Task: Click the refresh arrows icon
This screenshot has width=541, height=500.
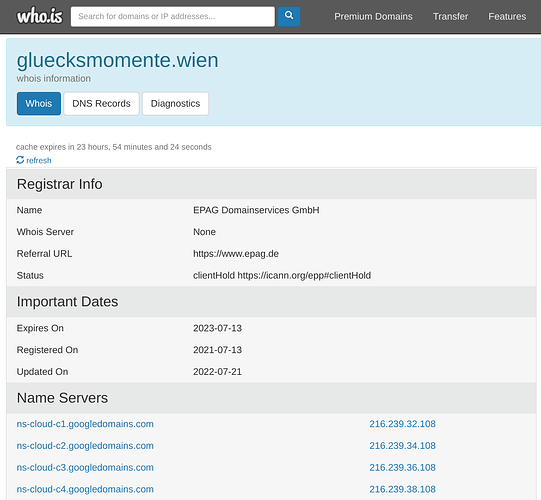Action: click(20, 160)
